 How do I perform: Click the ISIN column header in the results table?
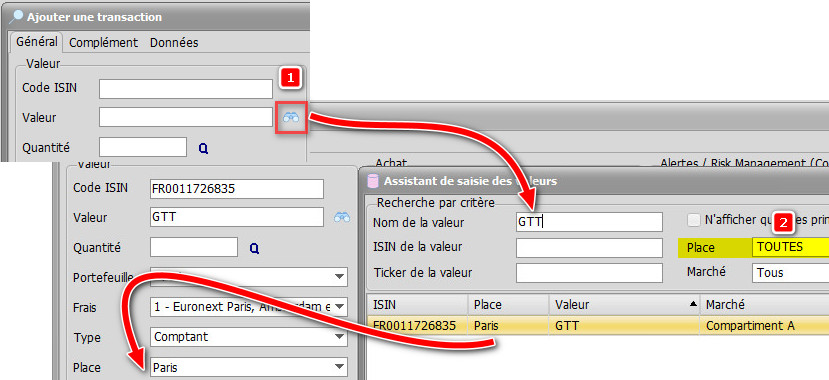(417, 304)
